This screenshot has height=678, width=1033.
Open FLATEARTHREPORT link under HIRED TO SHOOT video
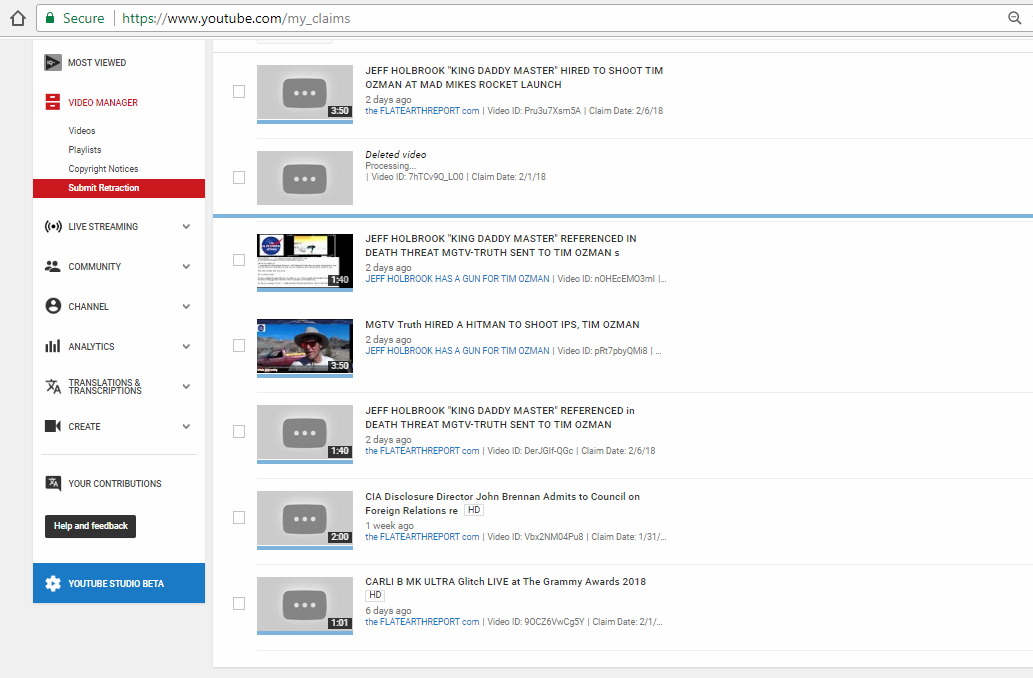422,111
